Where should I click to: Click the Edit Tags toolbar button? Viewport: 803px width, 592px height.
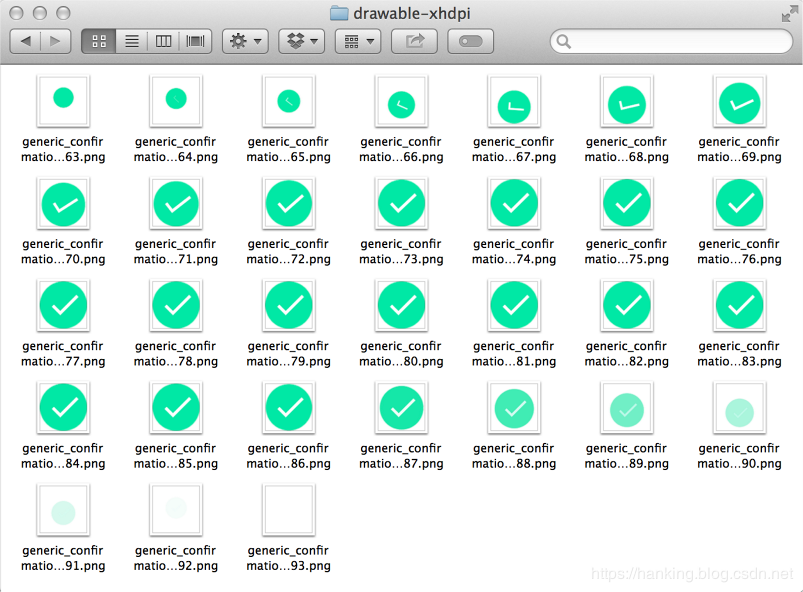click(x=471, y=41)
